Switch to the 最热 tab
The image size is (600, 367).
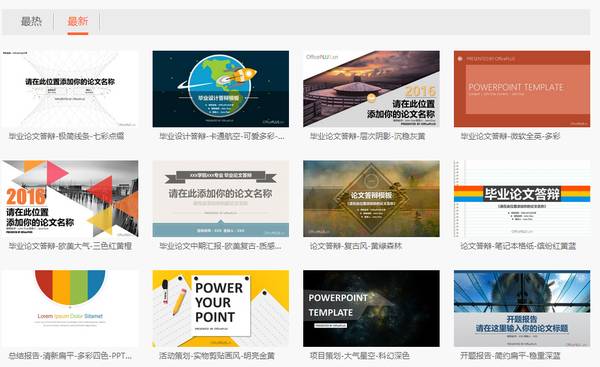click(31, 21)
